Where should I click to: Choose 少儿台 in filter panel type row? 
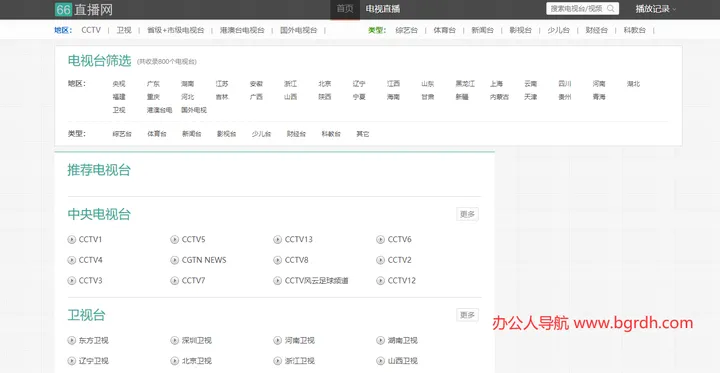tap(261, 134)
